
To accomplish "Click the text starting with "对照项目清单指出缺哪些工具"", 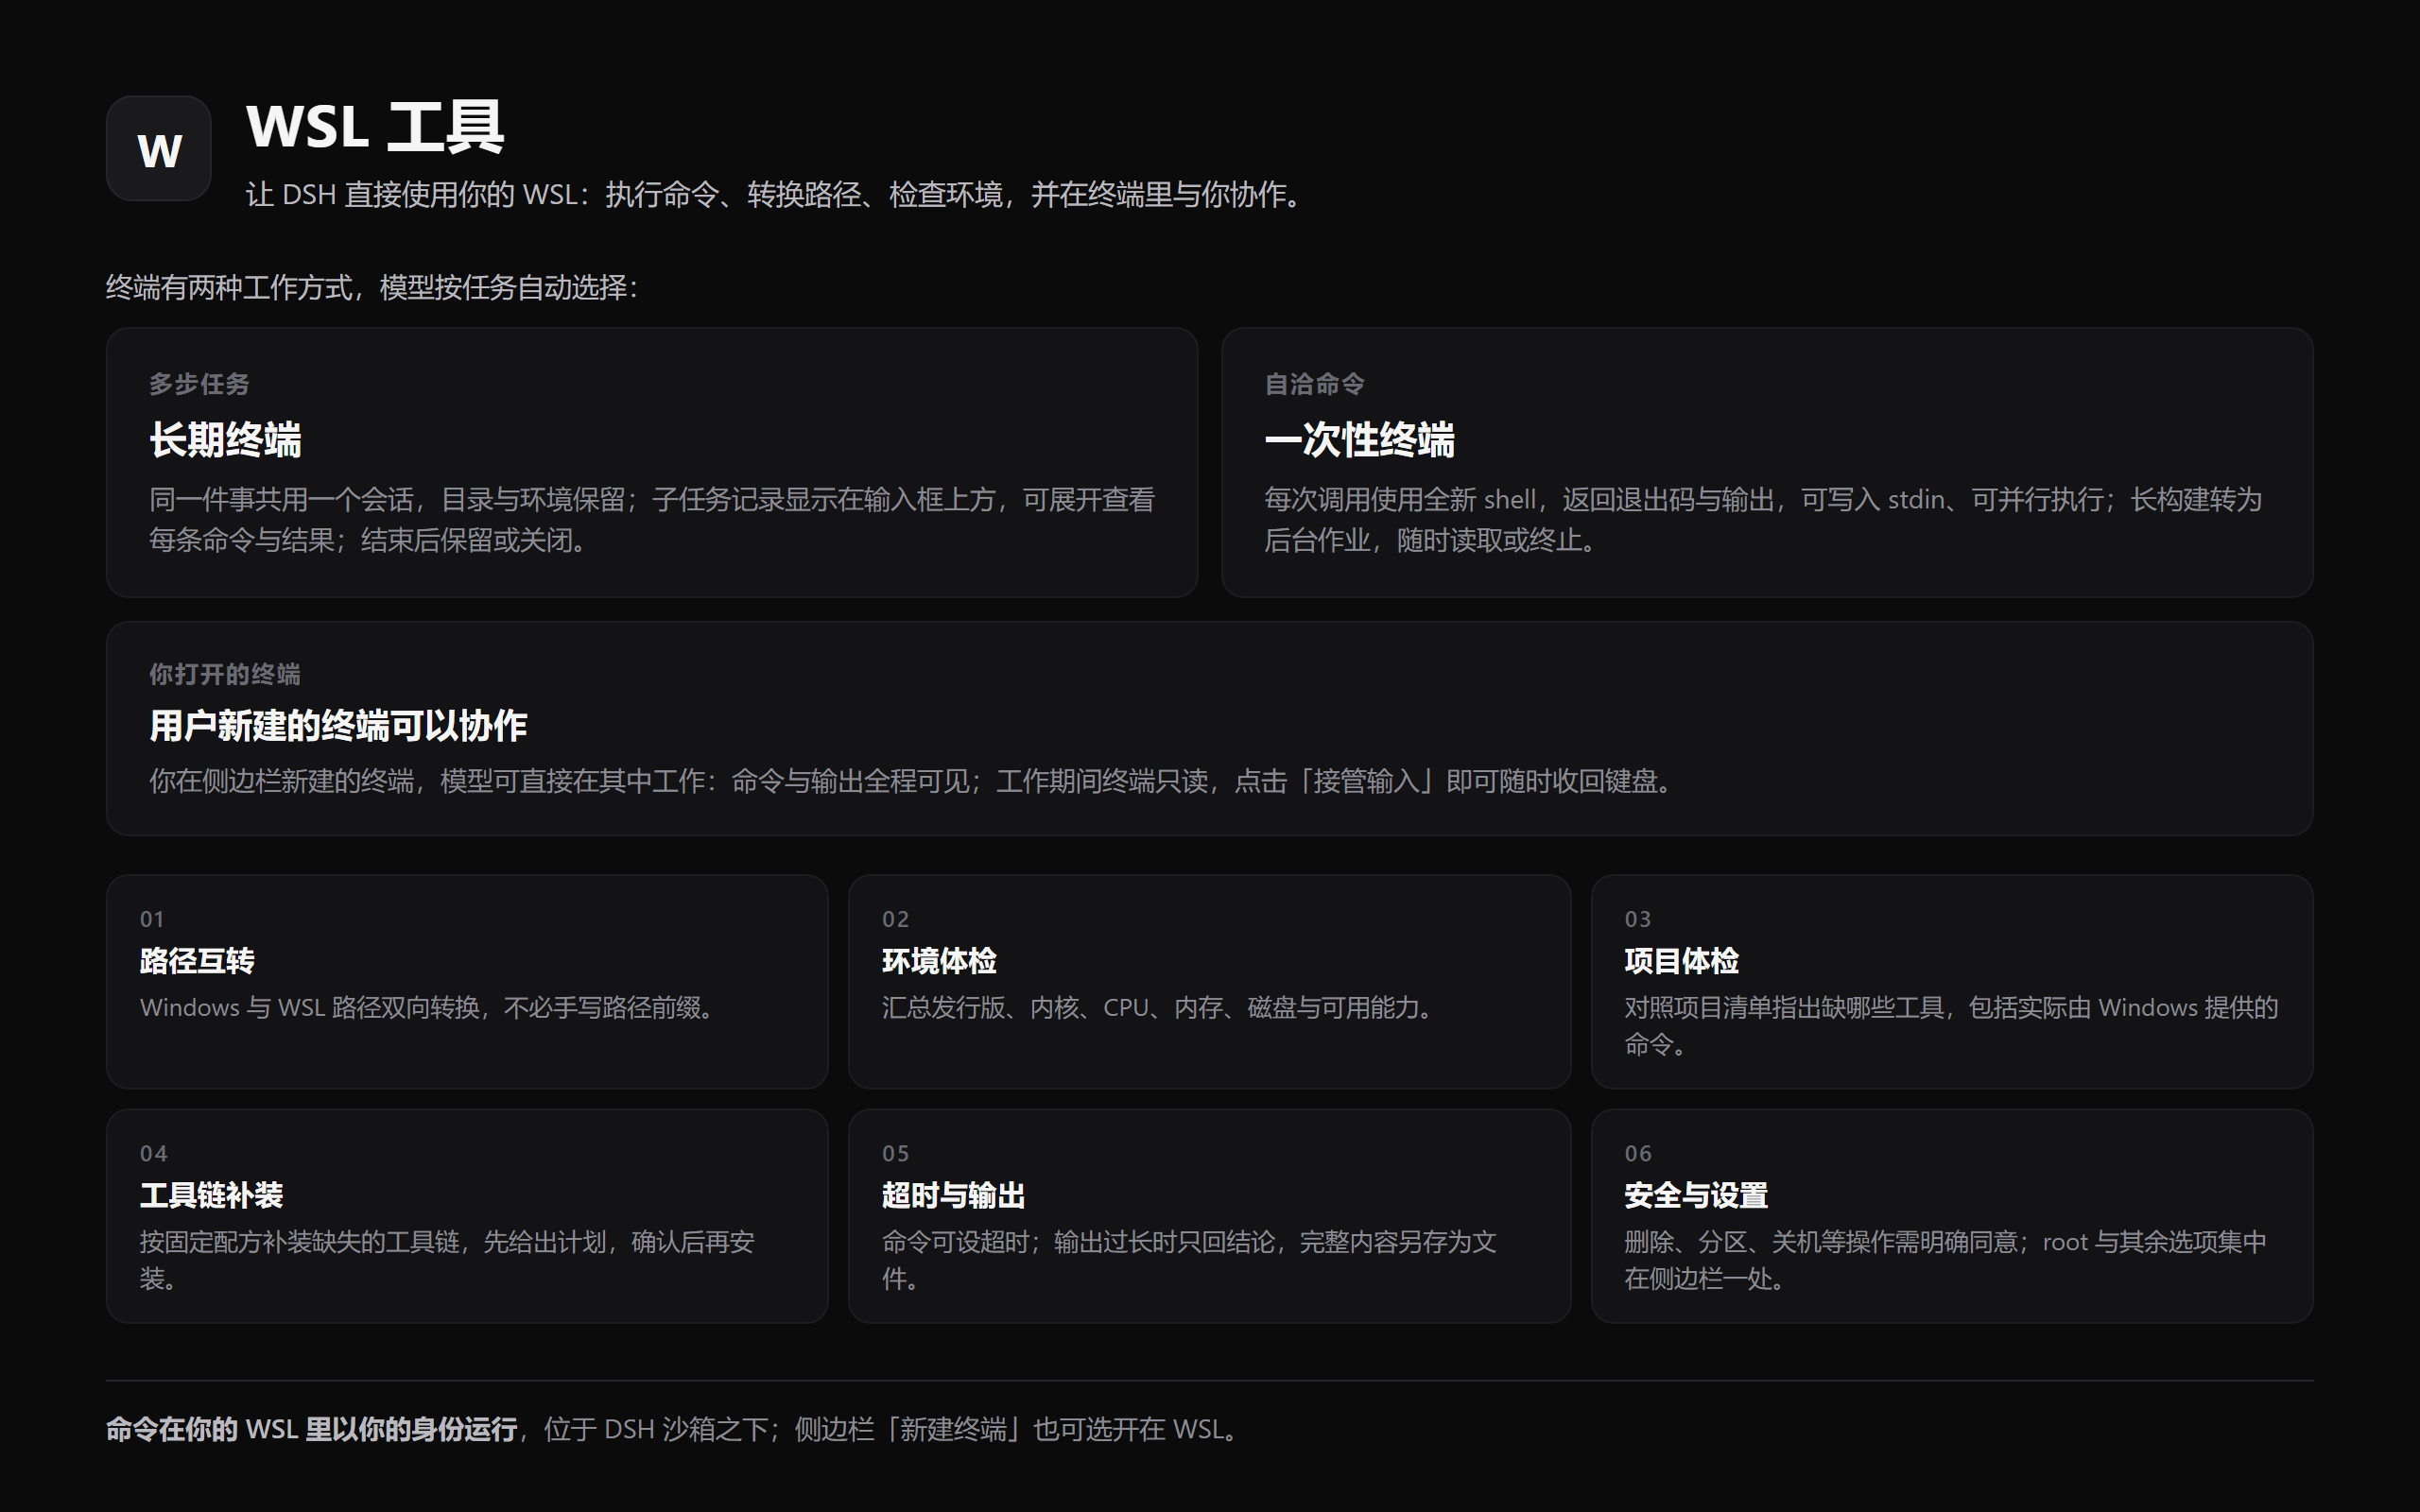I will [1950, 1026].
